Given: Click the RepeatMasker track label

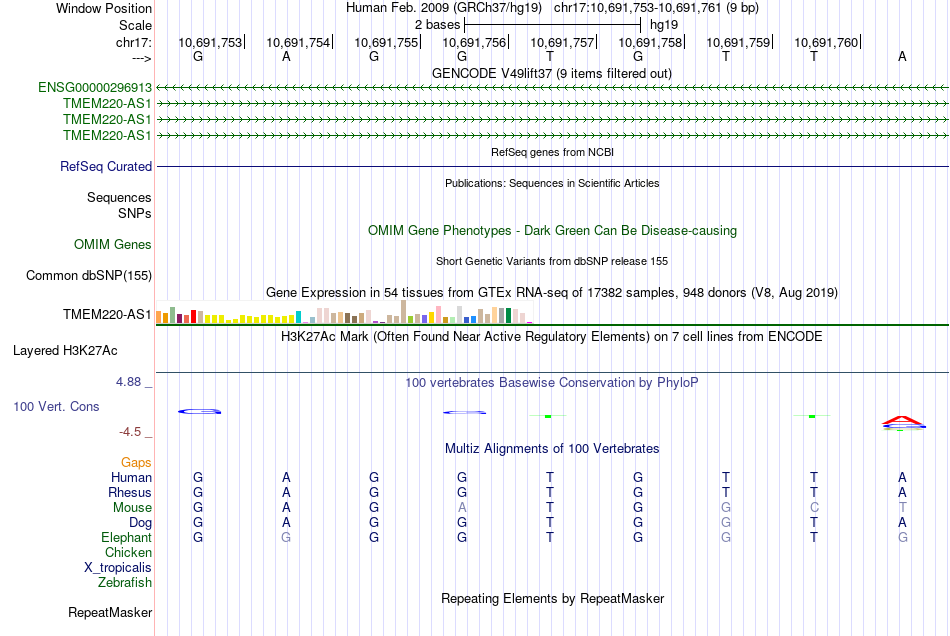Looking at the screenshot, I should click(x=110, y=612).
